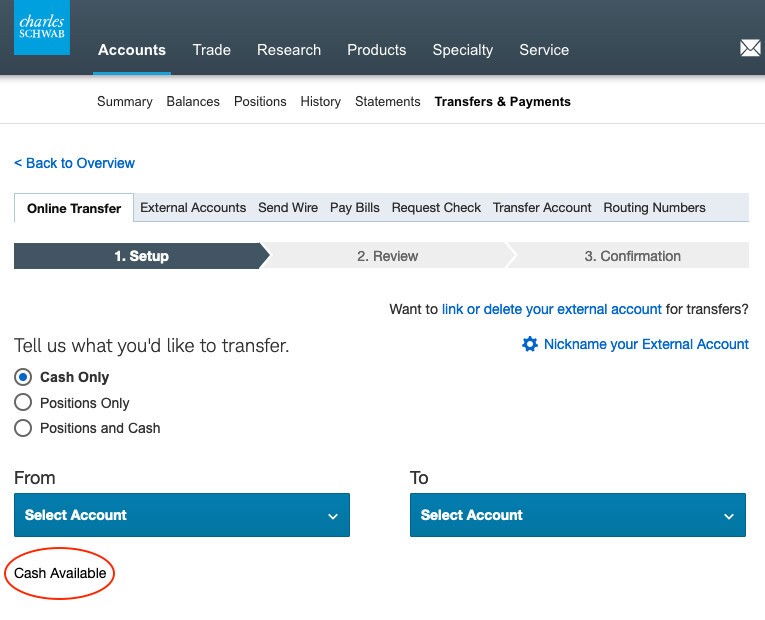The width and height of the screenshot is (765, 620).
Task: Click the gear icon beside Nickname External Account
Action: point(530,344)
